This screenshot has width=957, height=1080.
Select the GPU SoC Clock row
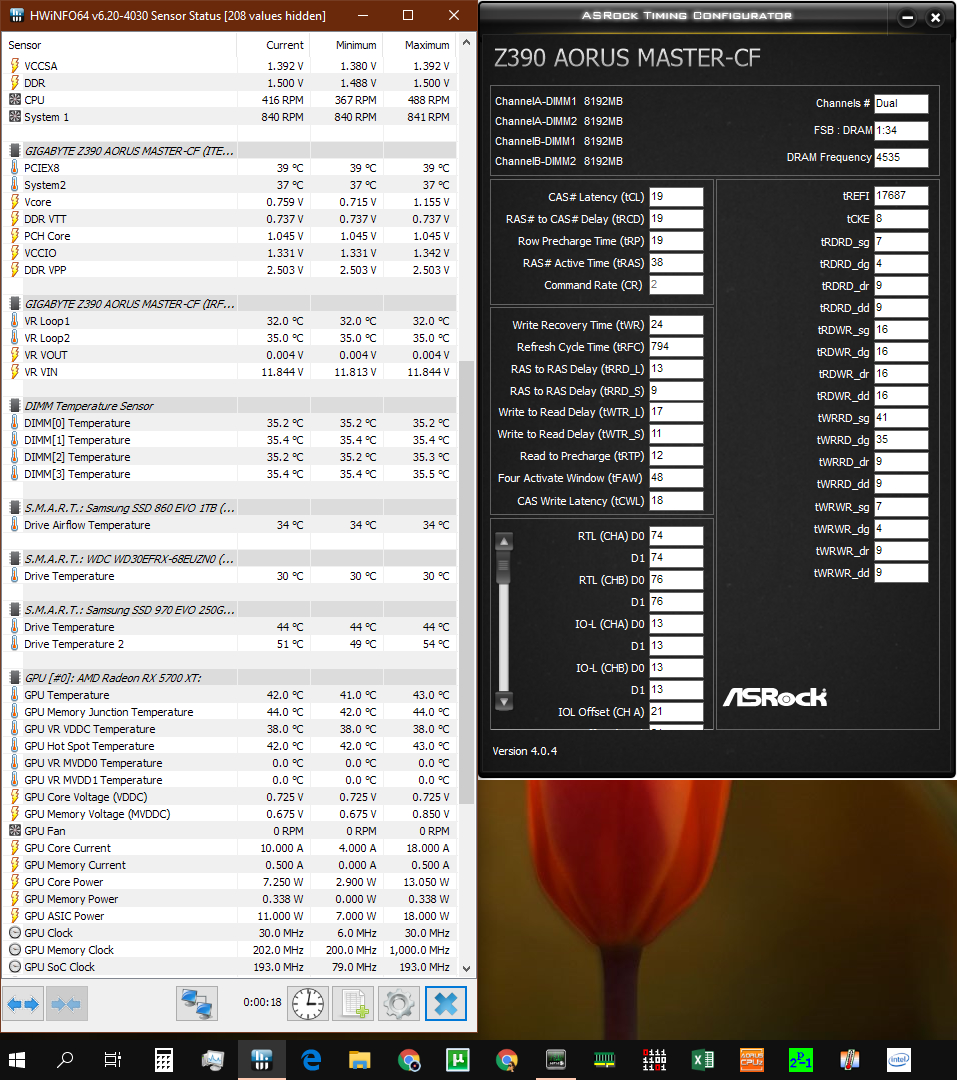[229, 967]
